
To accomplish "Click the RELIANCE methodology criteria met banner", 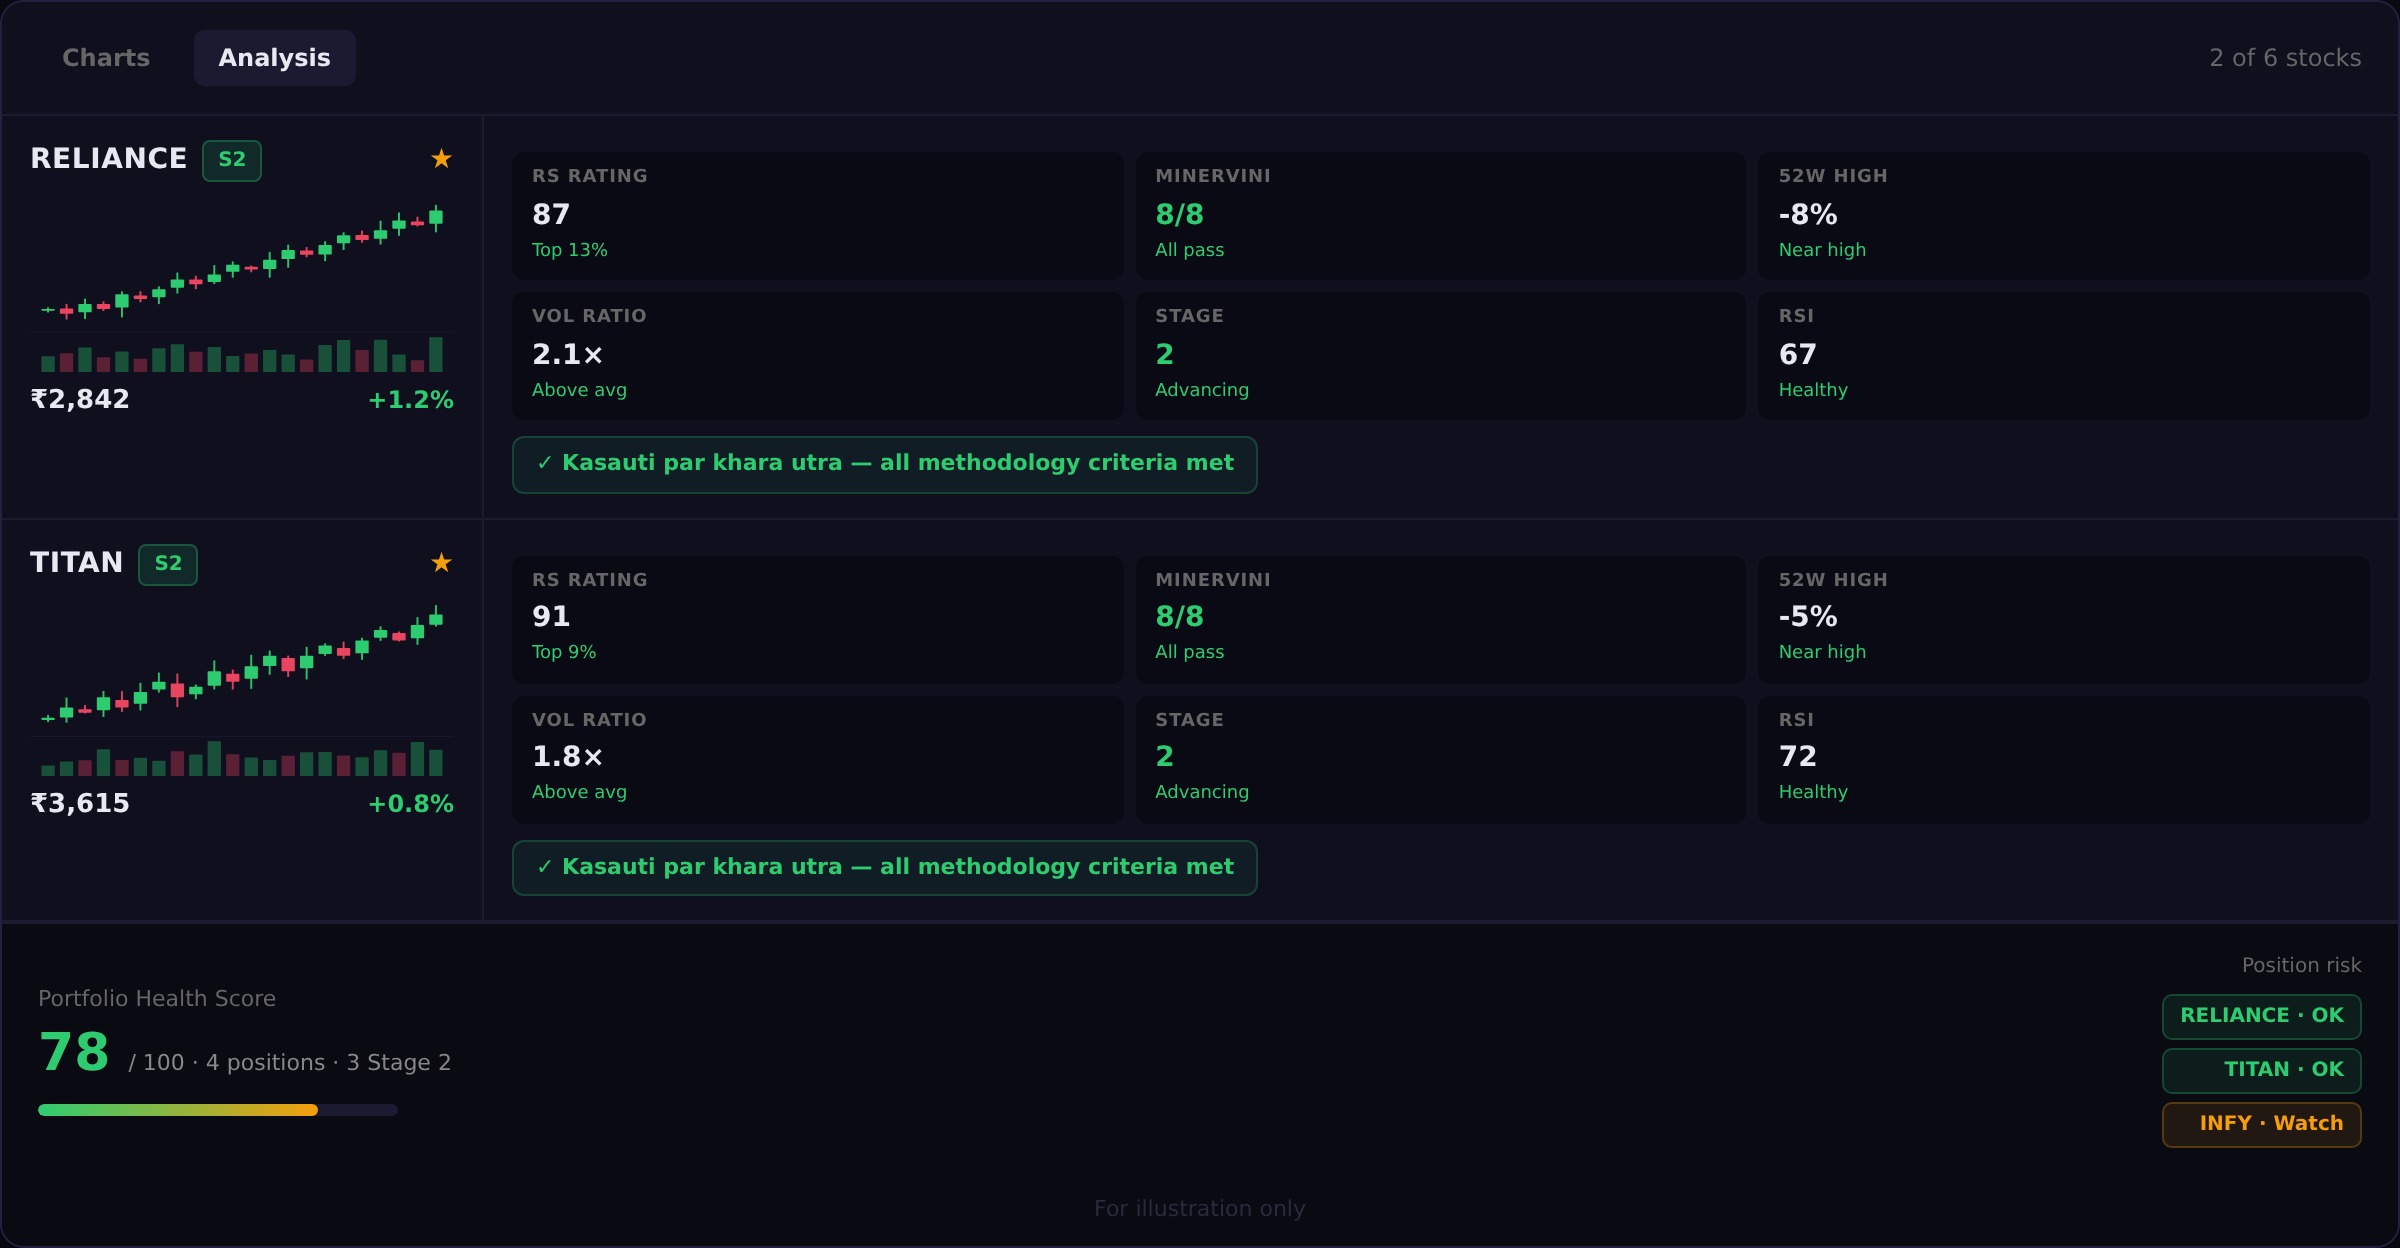I will click(885, 464).
